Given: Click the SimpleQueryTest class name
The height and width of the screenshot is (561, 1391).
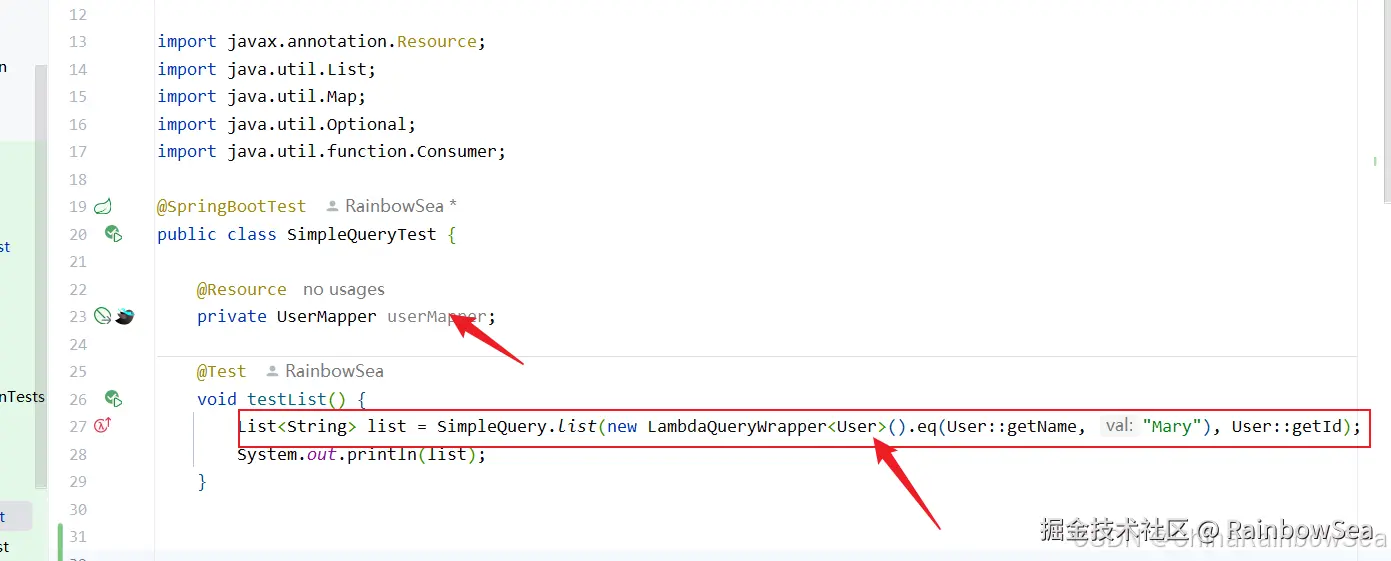Looking at the screenshot, I should click(361, 234).
